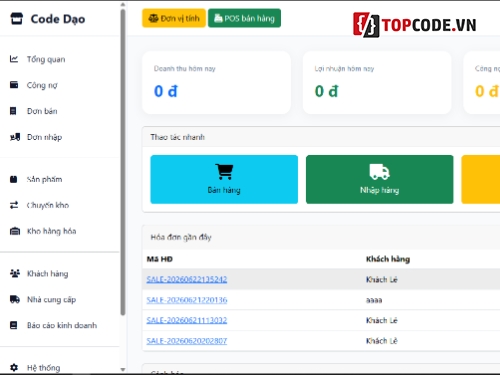Open invoice SALE-20260621220136
Image resolution: width=500 pixels, height=375 pixels.
tap(187, 300)
